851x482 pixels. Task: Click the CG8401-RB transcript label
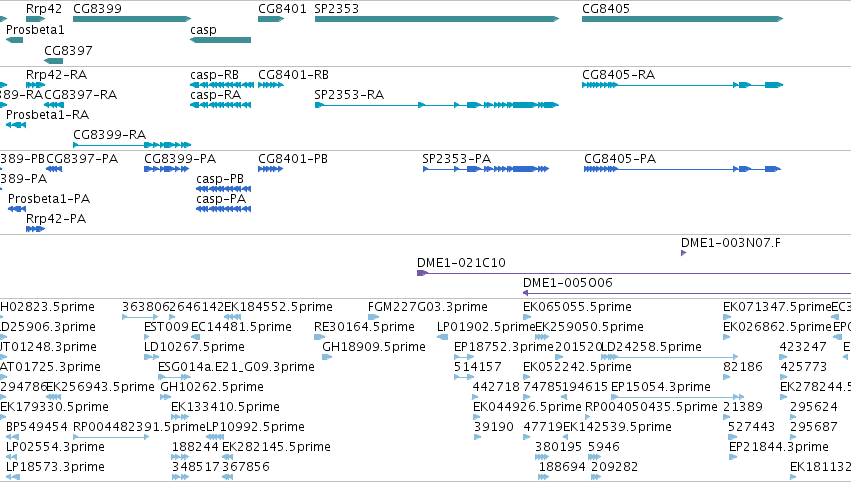(293, 74)
